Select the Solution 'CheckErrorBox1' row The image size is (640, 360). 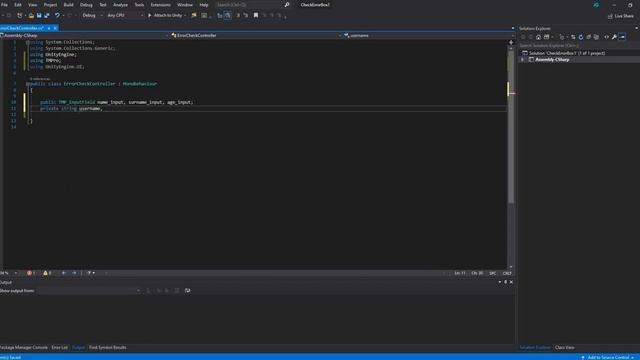pyautogui.click(x=579, y=53)
